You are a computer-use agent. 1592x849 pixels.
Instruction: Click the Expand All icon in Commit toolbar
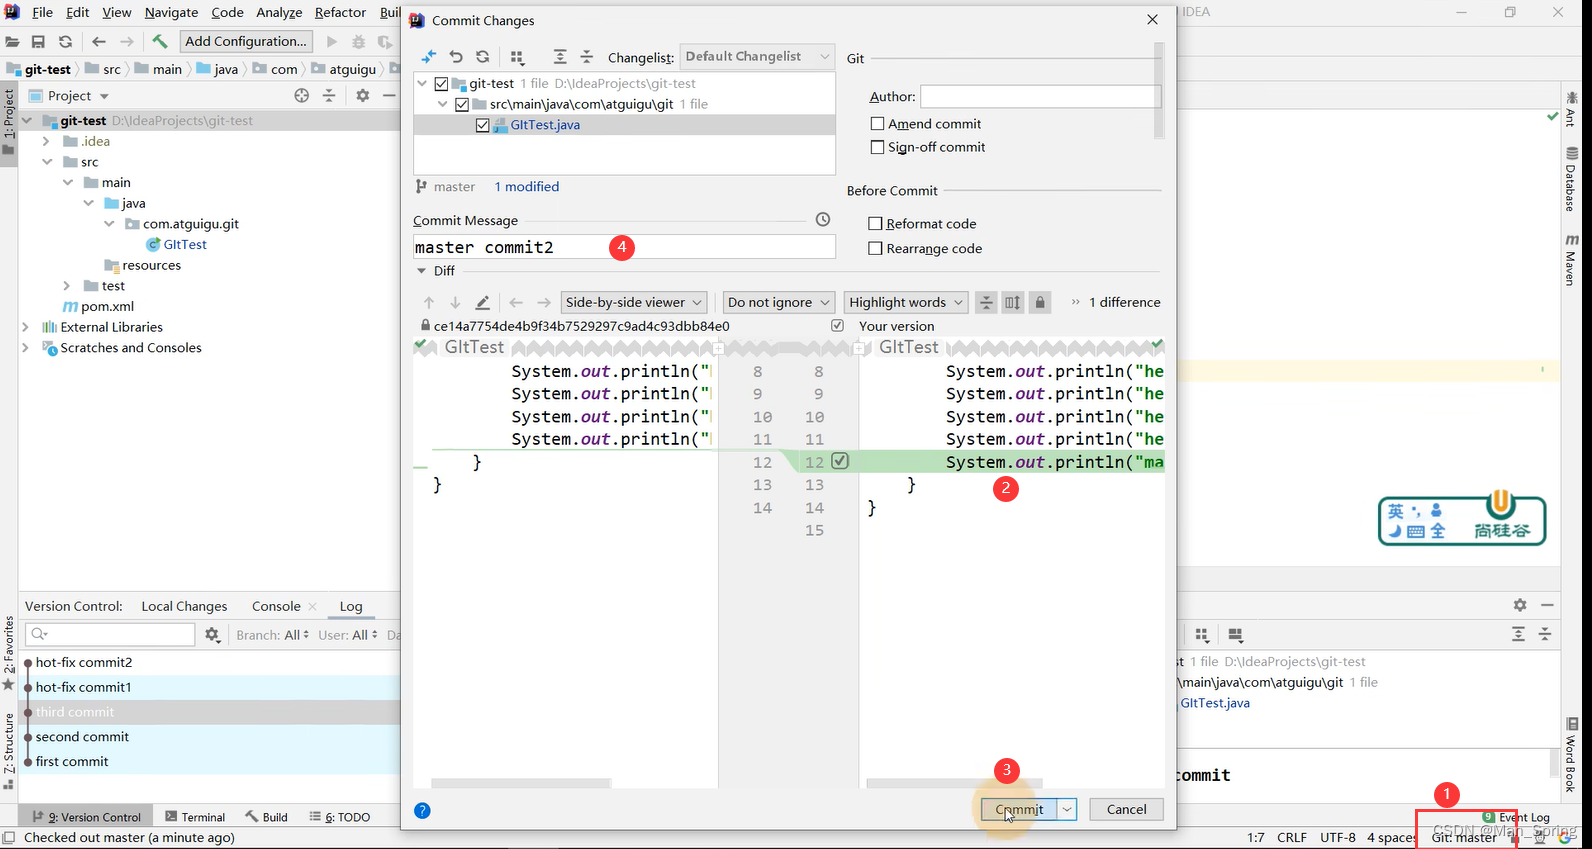pyautogui.click(x=560, y=57)
